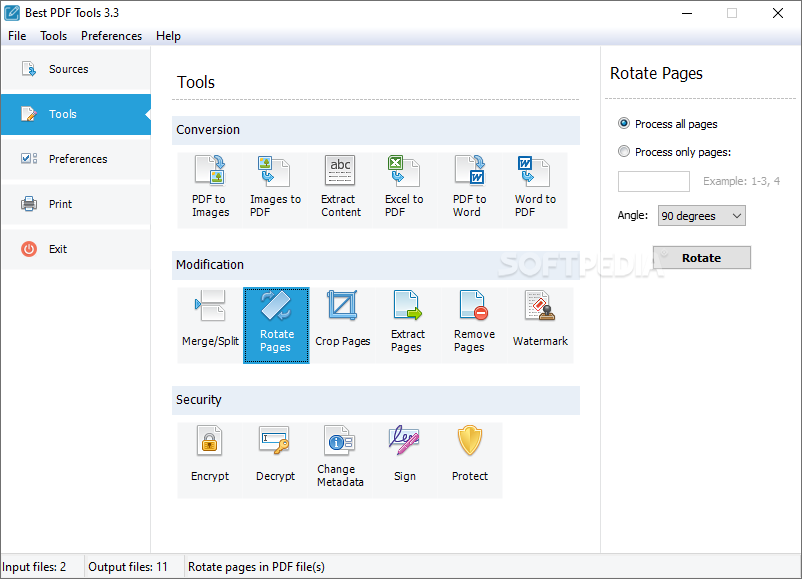802x579 pixels.
Task: Select the Extract Content tool
Action: [341, 190]
